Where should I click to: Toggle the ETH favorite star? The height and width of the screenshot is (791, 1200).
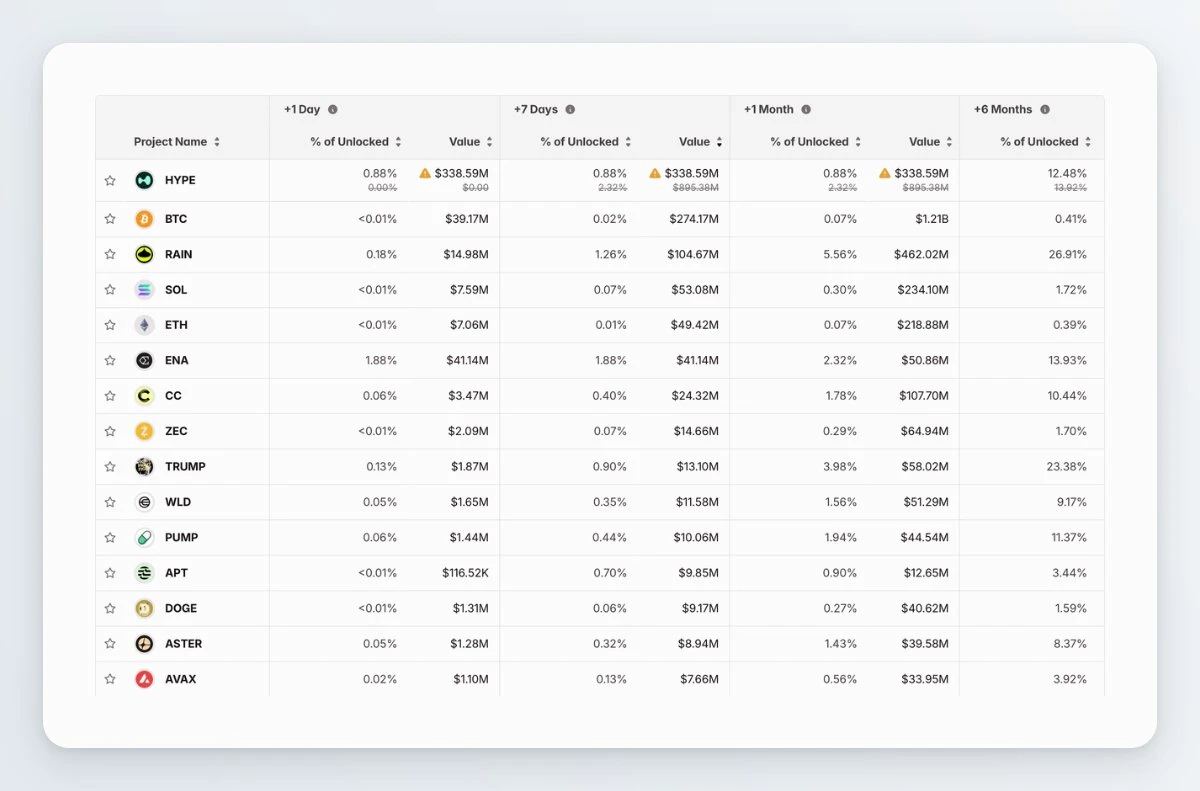tap(110, 325)
